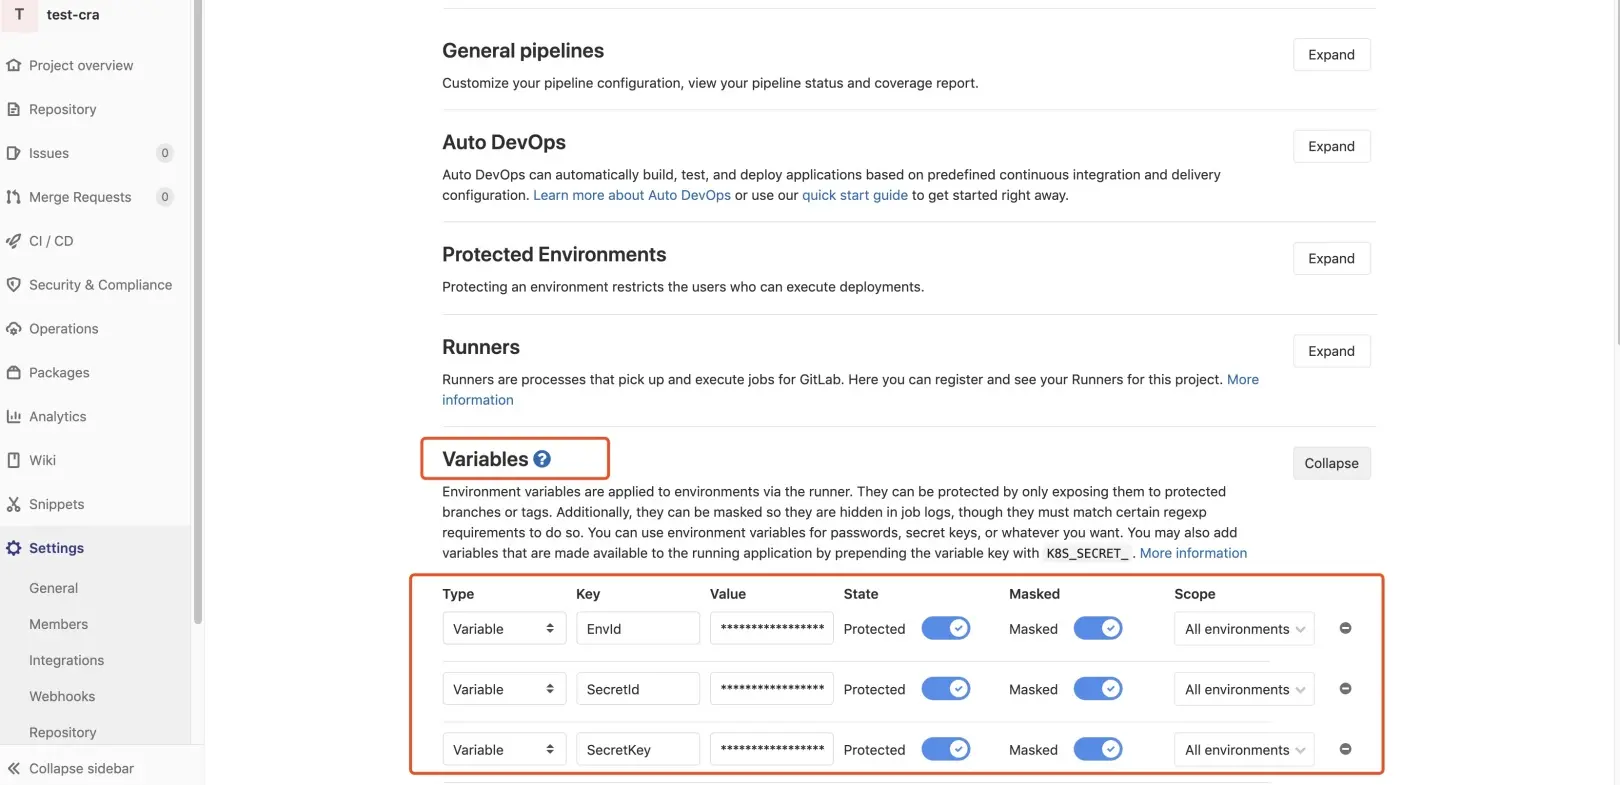1620x785 pixels.
Task: Disable Masked switch for SecretId variable
Action: pyautogui.click(x=1097, y=689)
